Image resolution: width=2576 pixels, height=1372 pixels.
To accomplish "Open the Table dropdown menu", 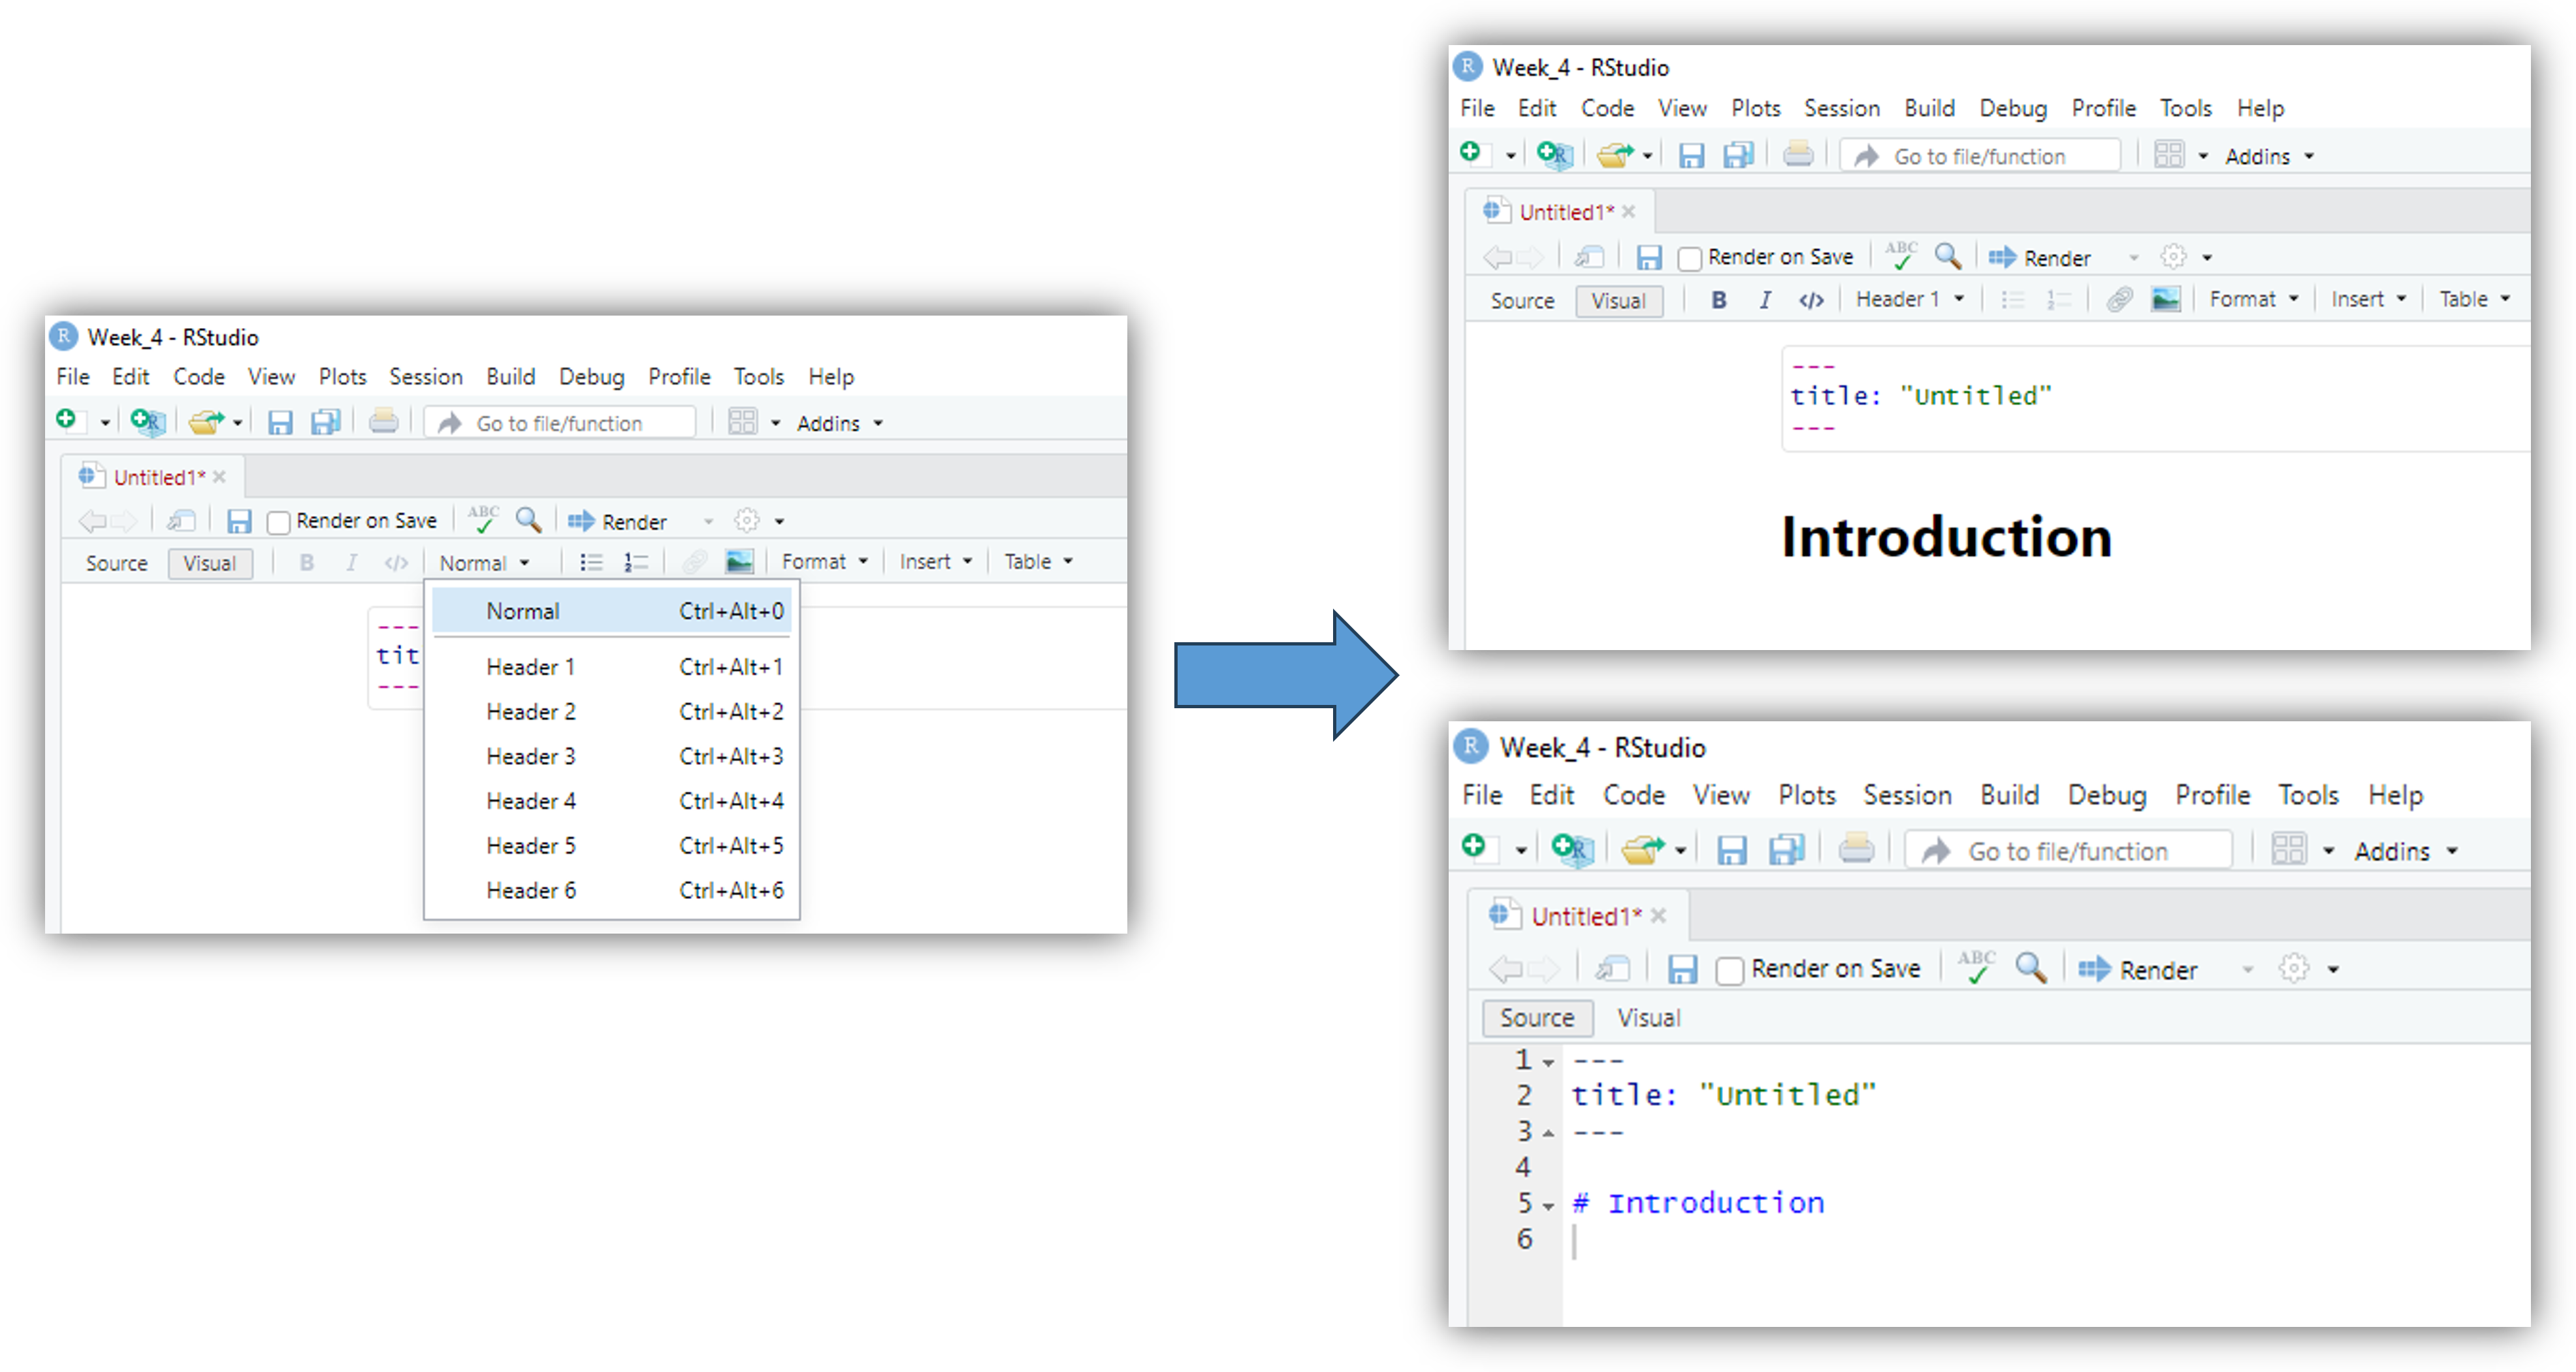I will 2470,298.
